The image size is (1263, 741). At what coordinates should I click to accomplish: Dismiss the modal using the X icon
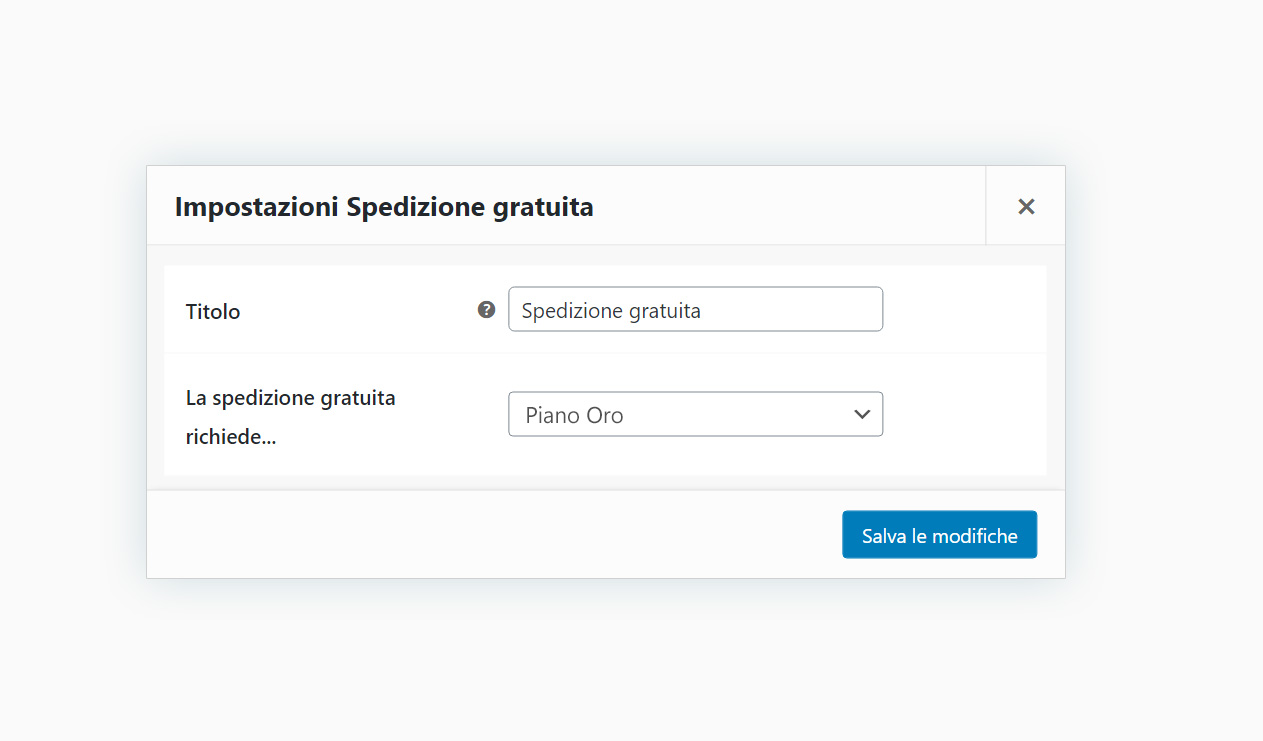click(x=1025, y=206)
